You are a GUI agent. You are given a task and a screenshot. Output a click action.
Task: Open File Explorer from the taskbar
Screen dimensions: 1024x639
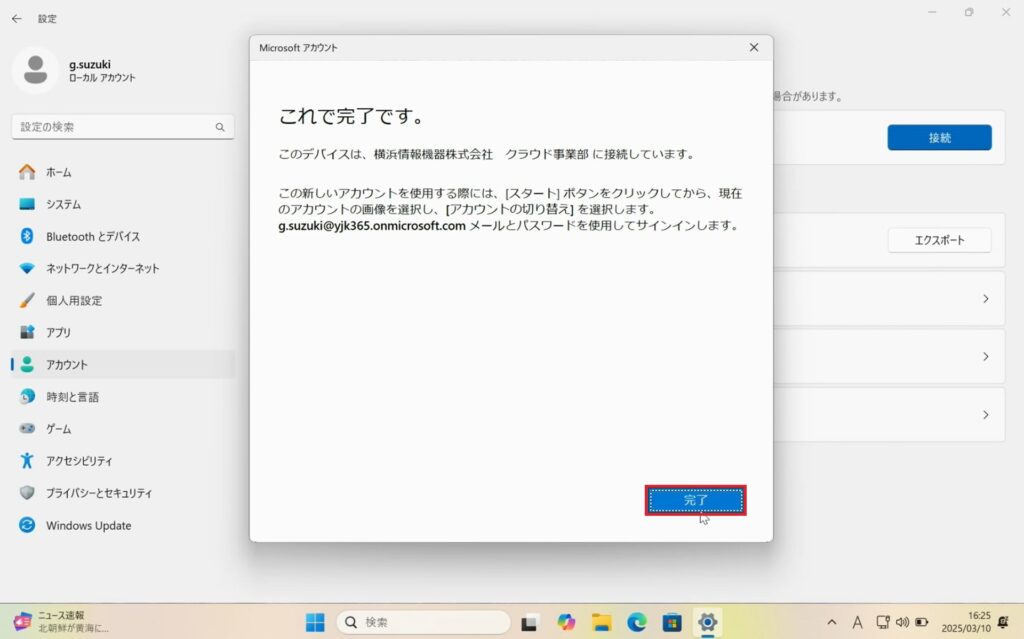click(601, 623)
